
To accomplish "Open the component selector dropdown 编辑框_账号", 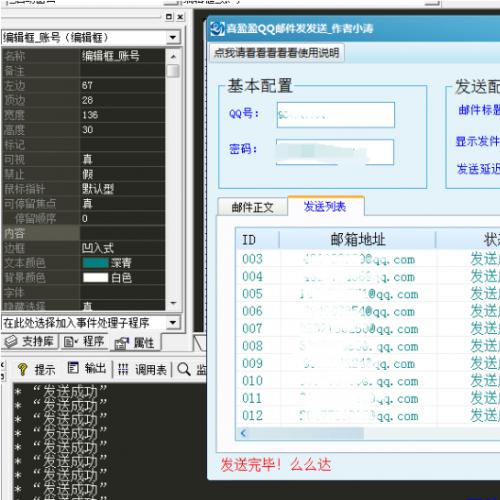I will coord(173,37).
